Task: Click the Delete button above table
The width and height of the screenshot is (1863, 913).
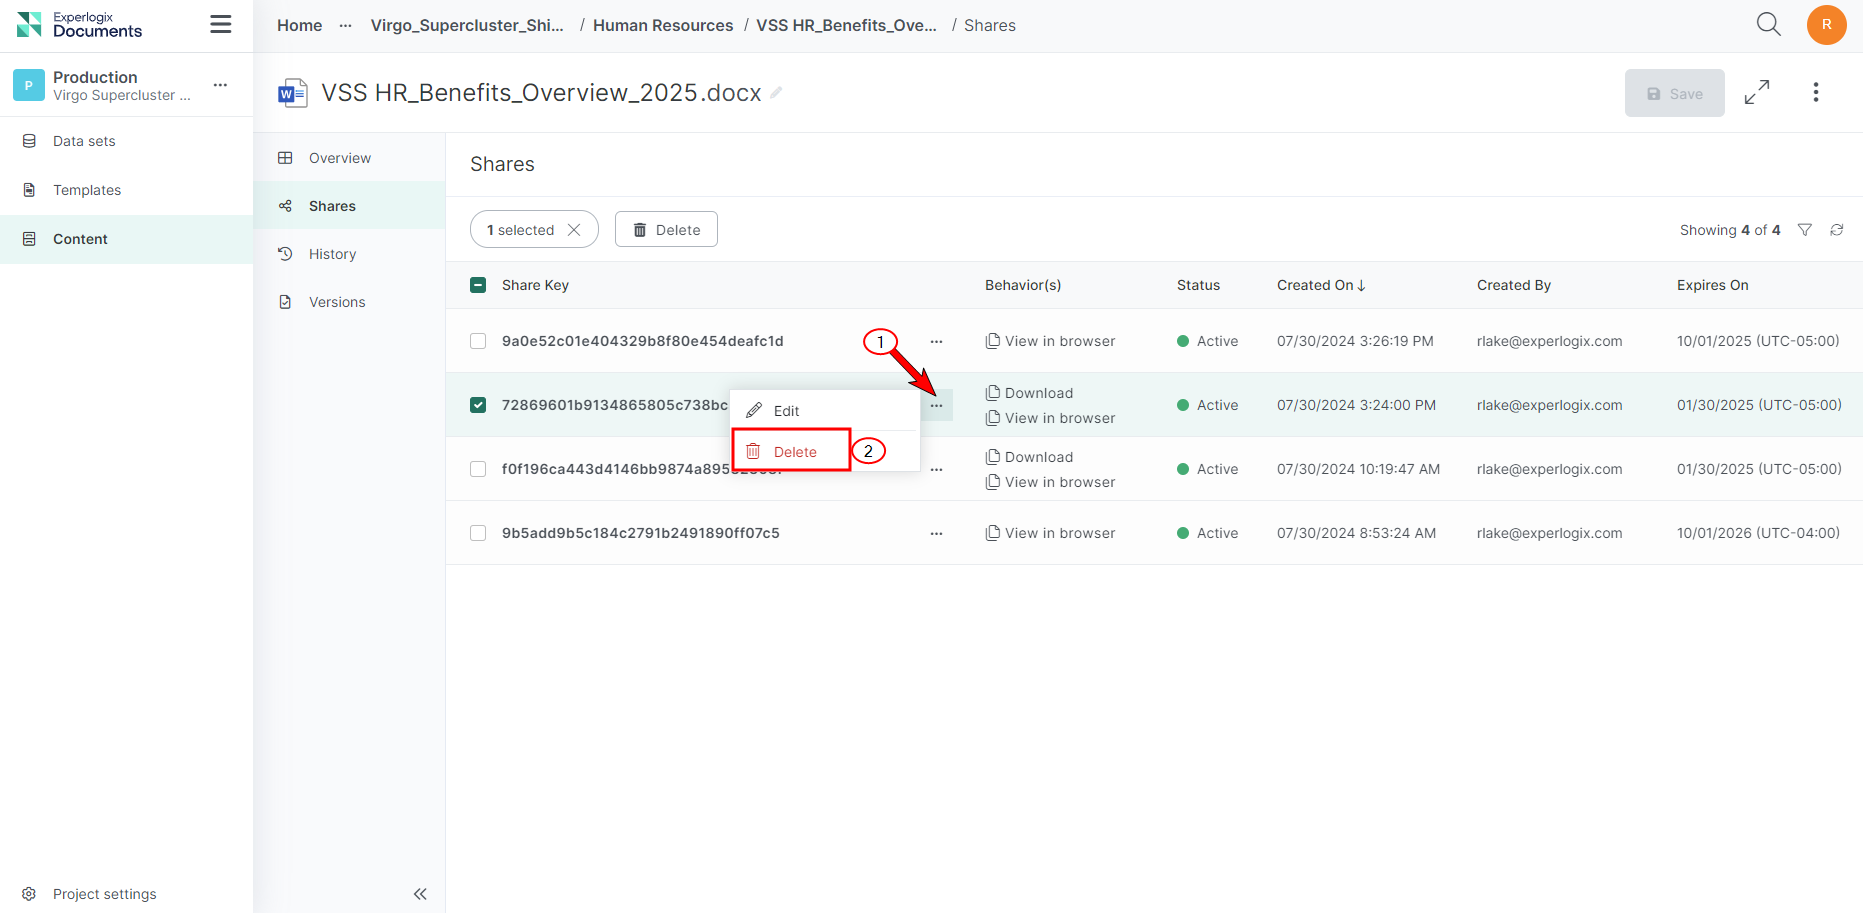Action: (x=666, y=230)
